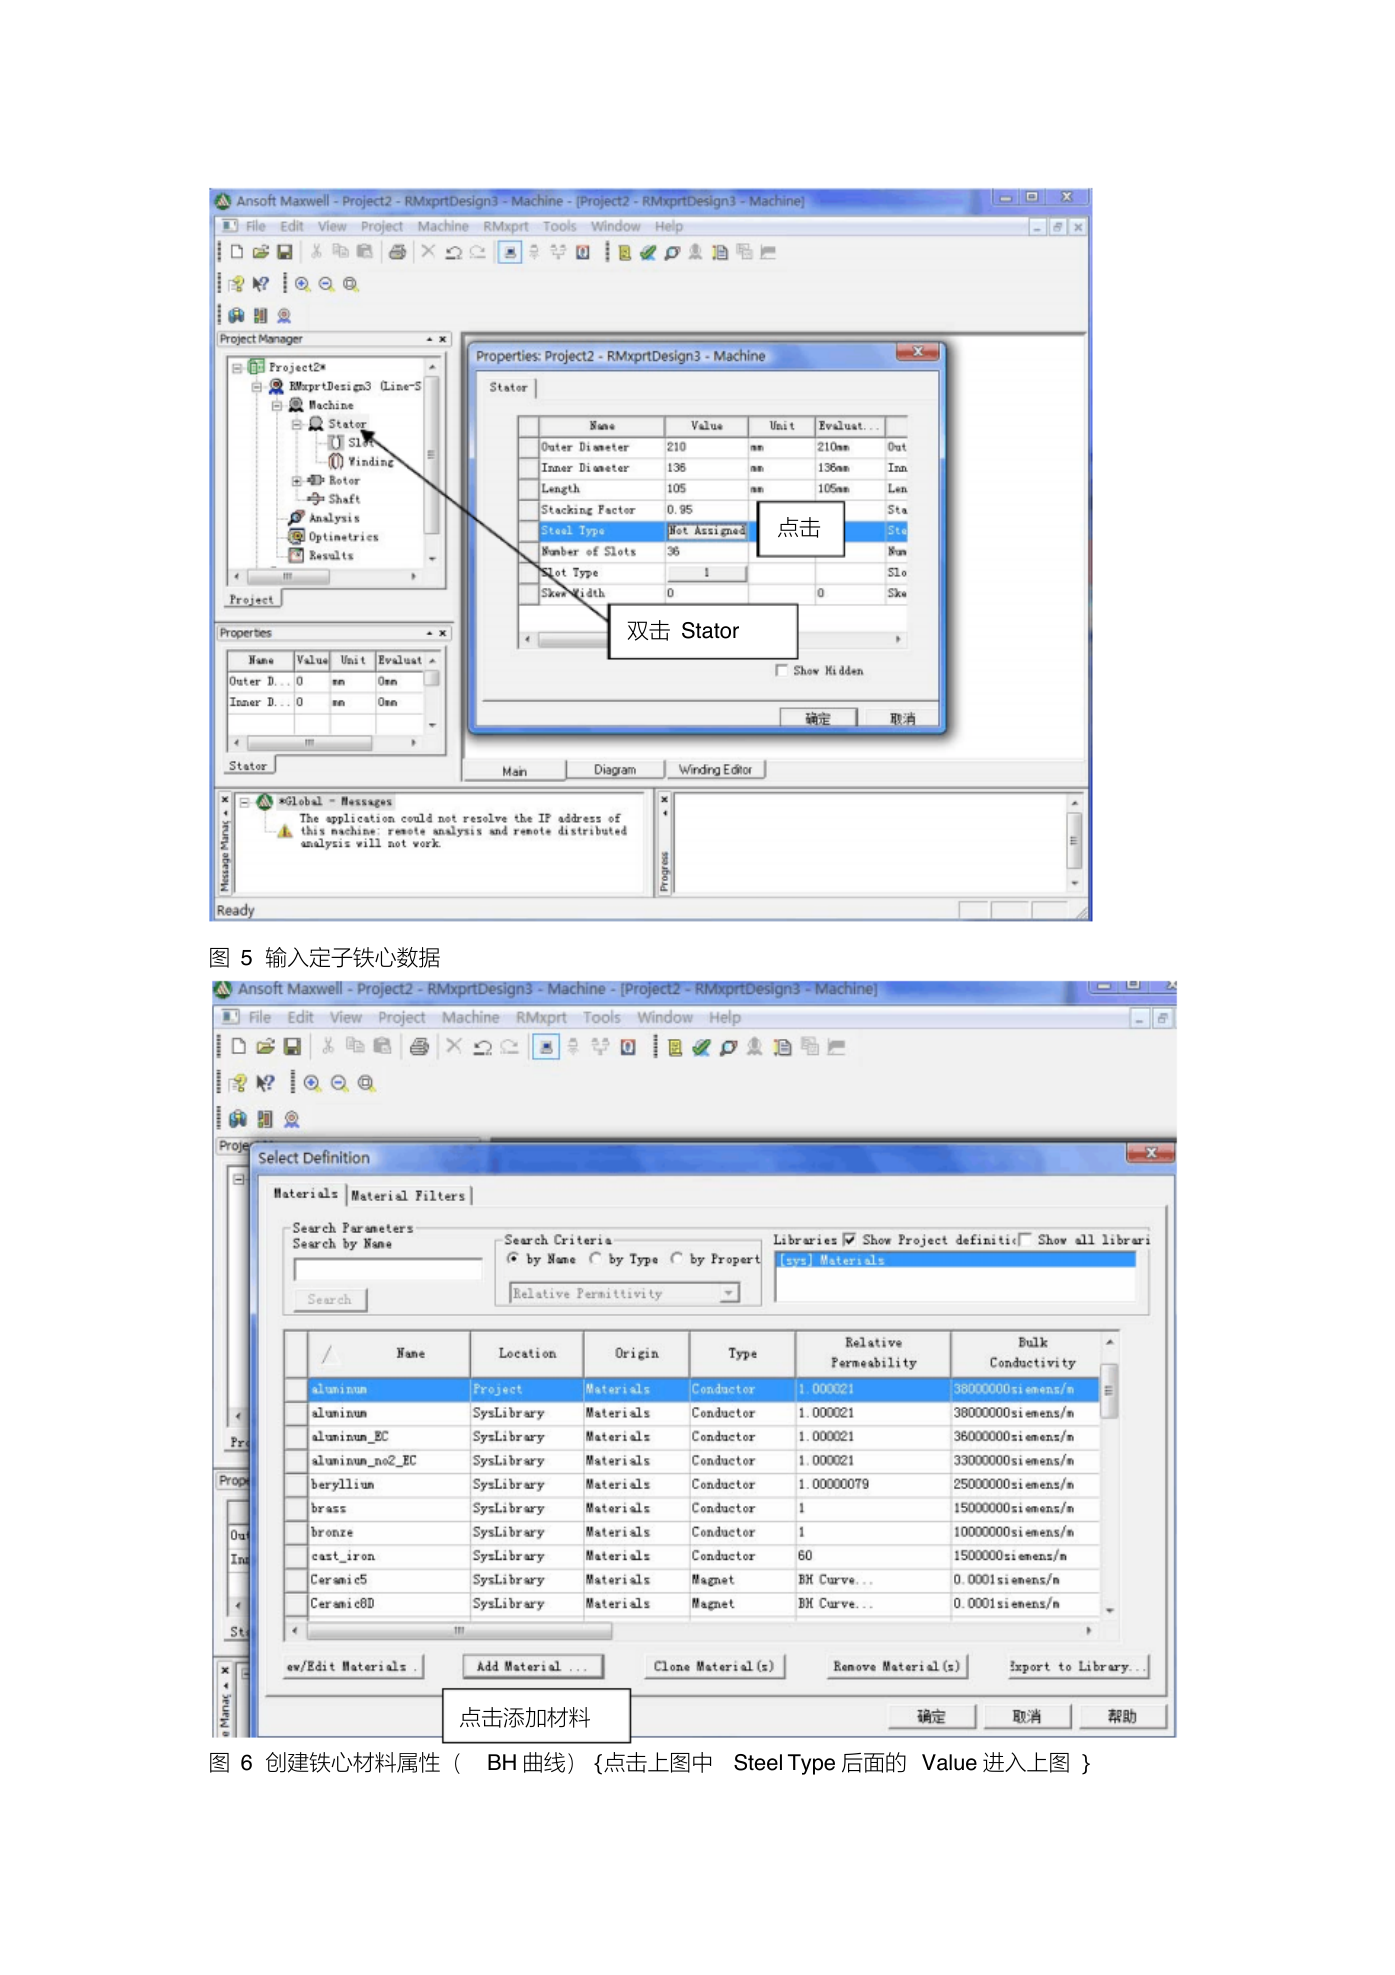This screenshot has height=1975, width=1395.
Task: Click Clone Material(s) button
Action: 714,1666
